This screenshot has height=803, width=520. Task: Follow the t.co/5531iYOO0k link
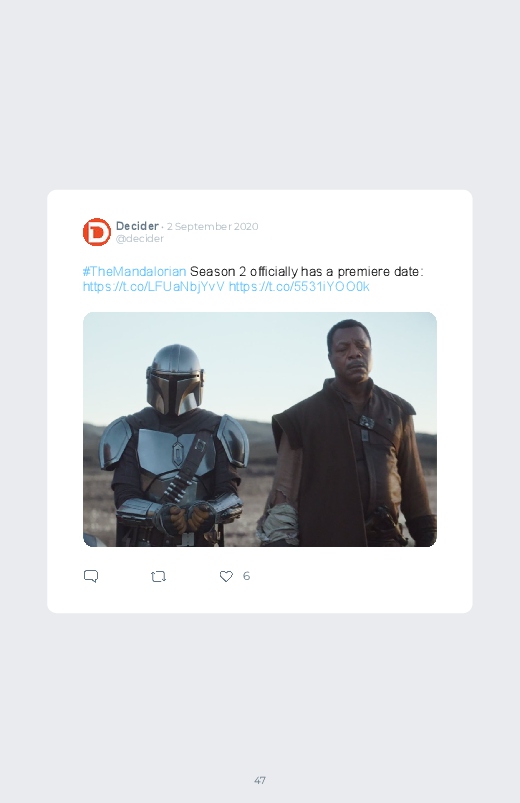299,286
